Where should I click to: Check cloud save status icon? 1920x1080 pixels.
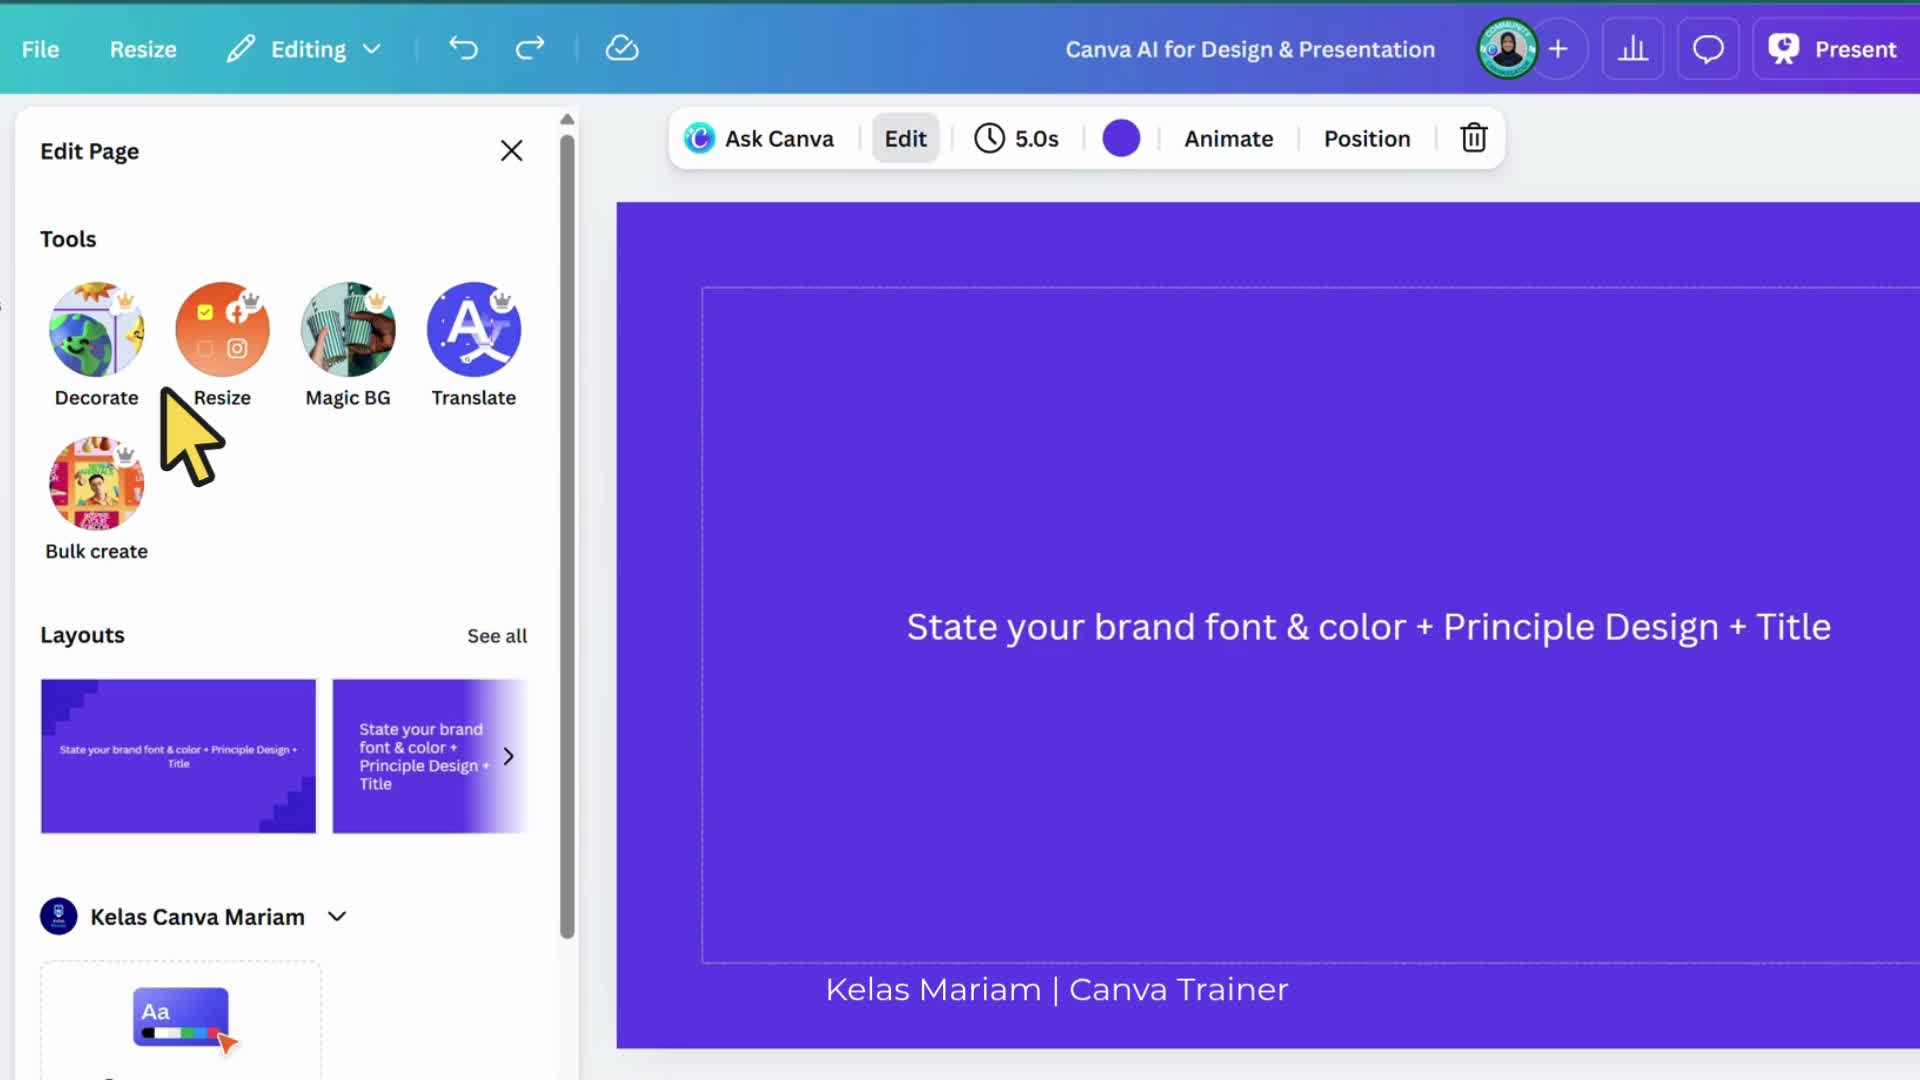point(622,48)
